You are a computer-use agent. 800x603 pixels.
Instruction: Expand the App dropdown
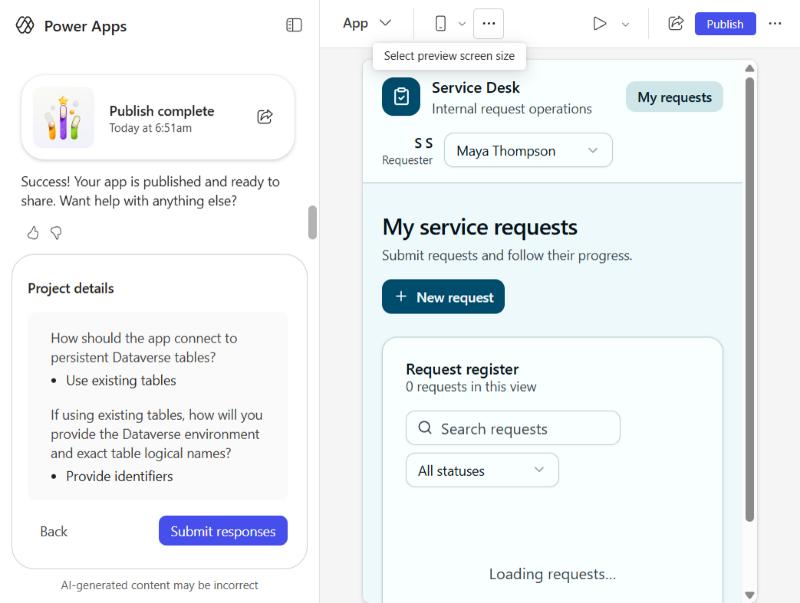[367, 23]
